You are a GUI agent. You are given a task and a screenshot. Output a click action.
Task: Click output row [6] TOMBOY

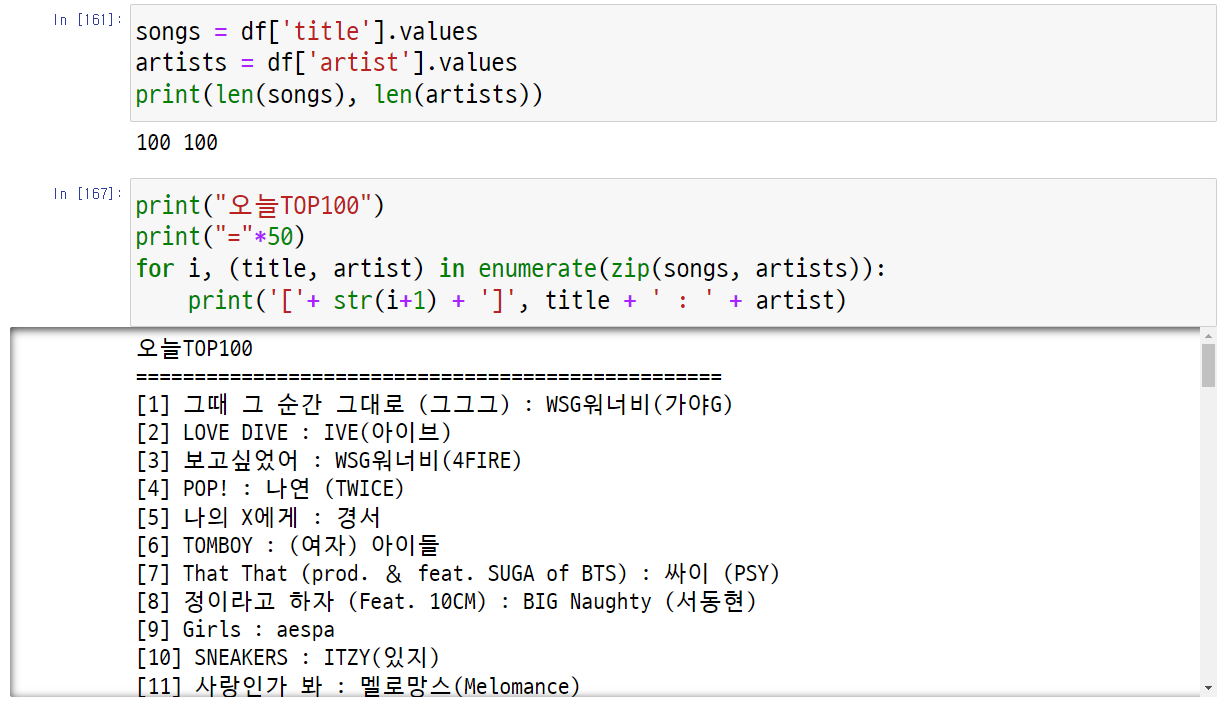pyautogui.click(x=288, y=545)
